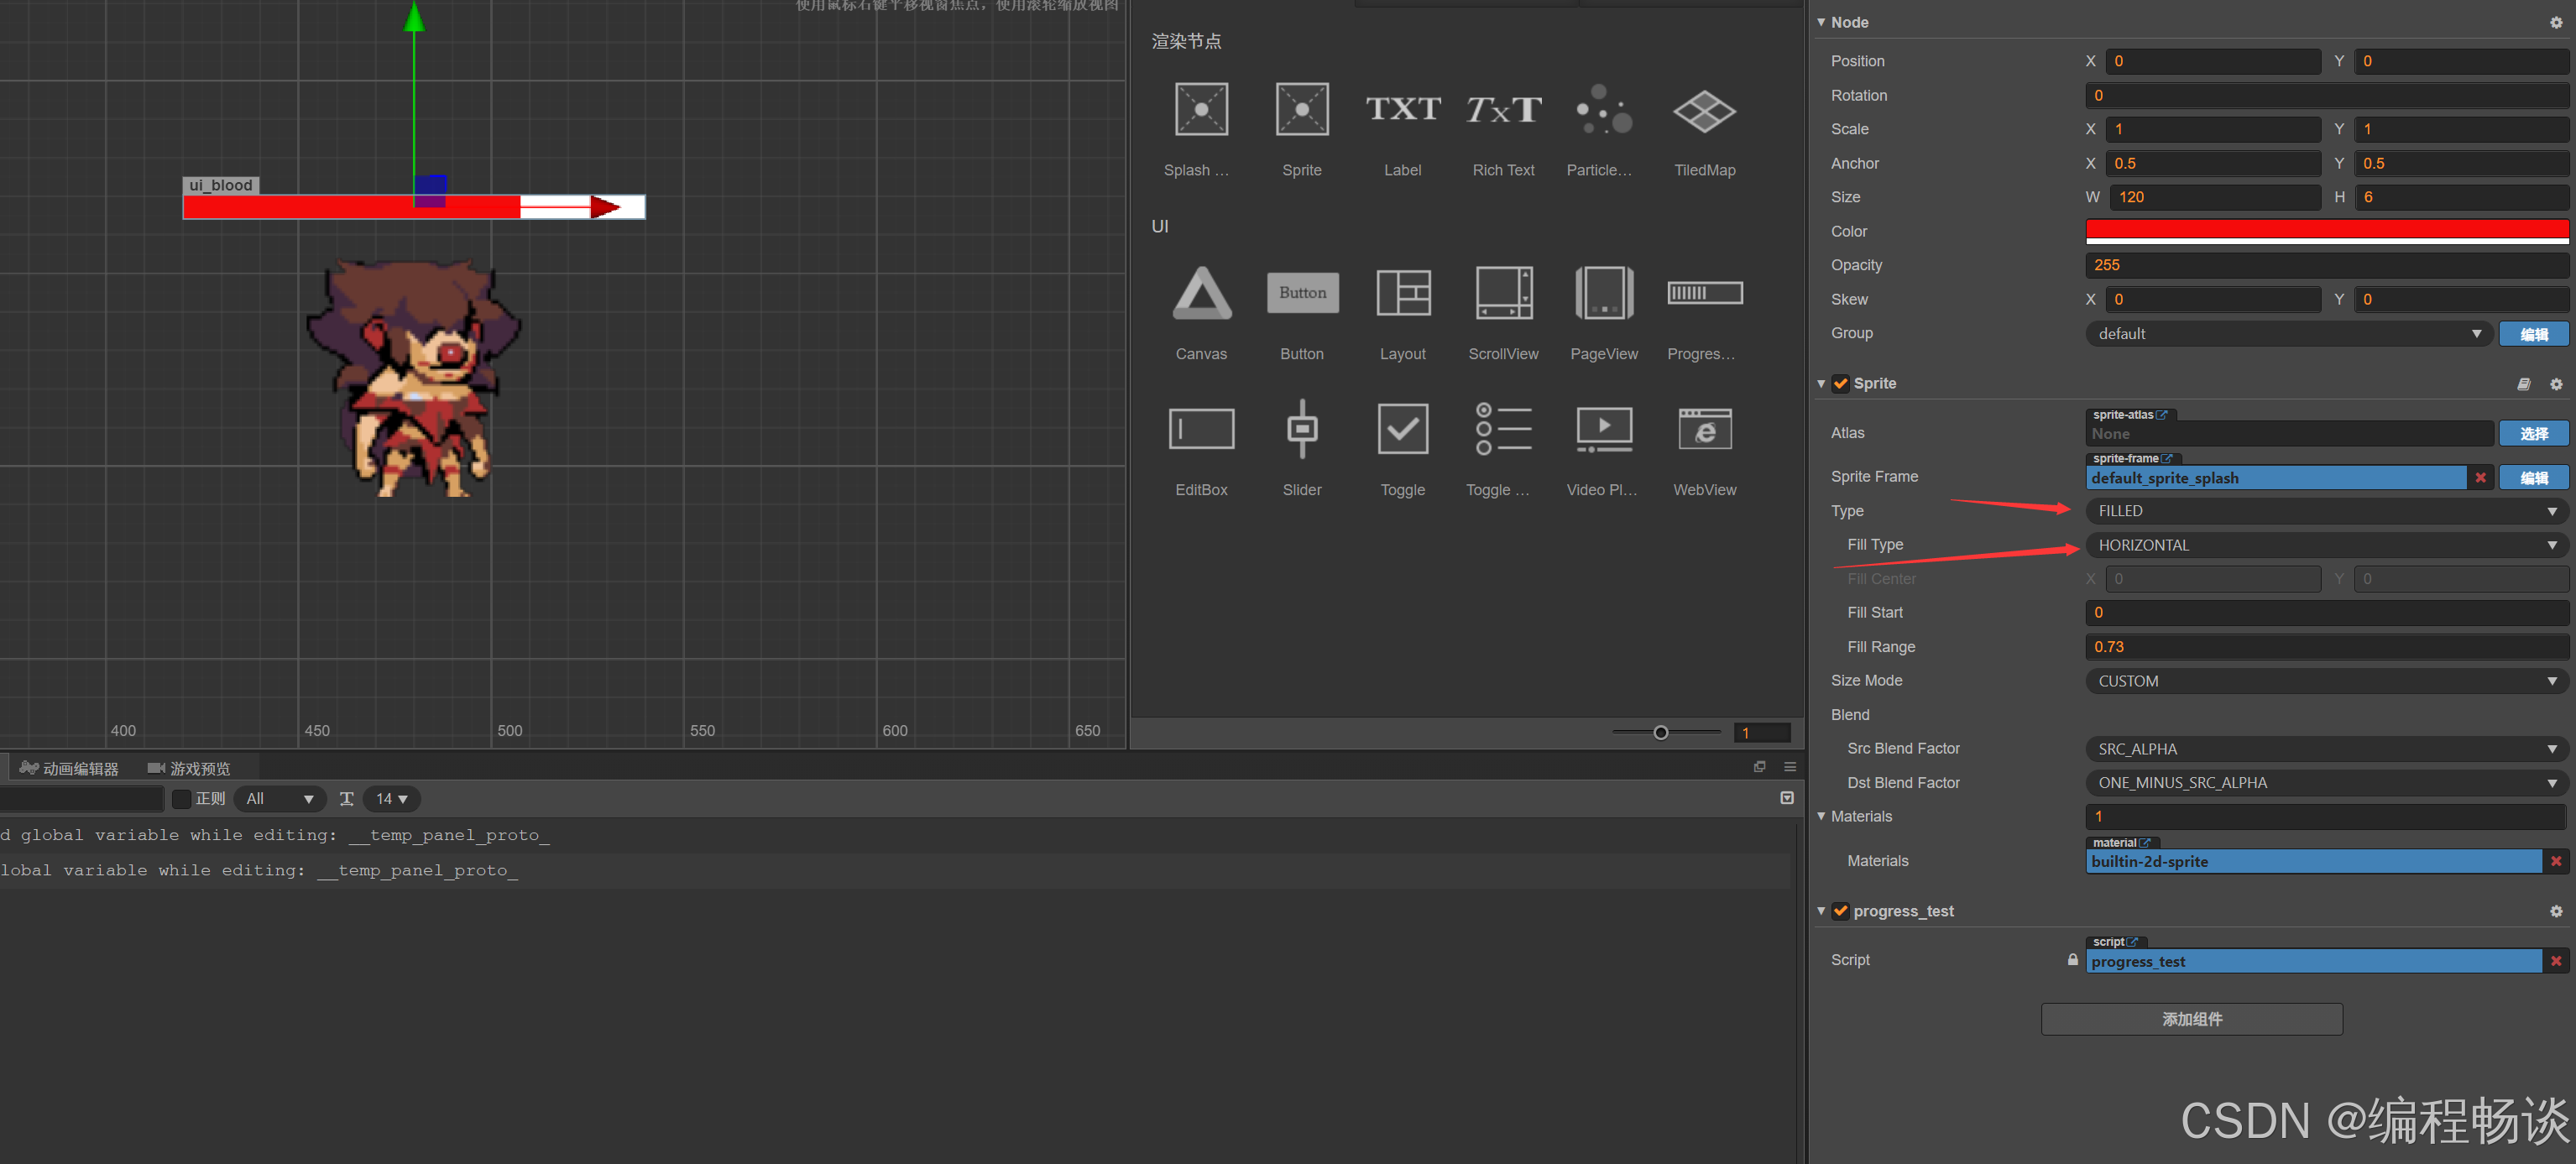Select the Slider UI node icon
The width and height of the screenshot is (2576, 1164).
click(1301, 429)
